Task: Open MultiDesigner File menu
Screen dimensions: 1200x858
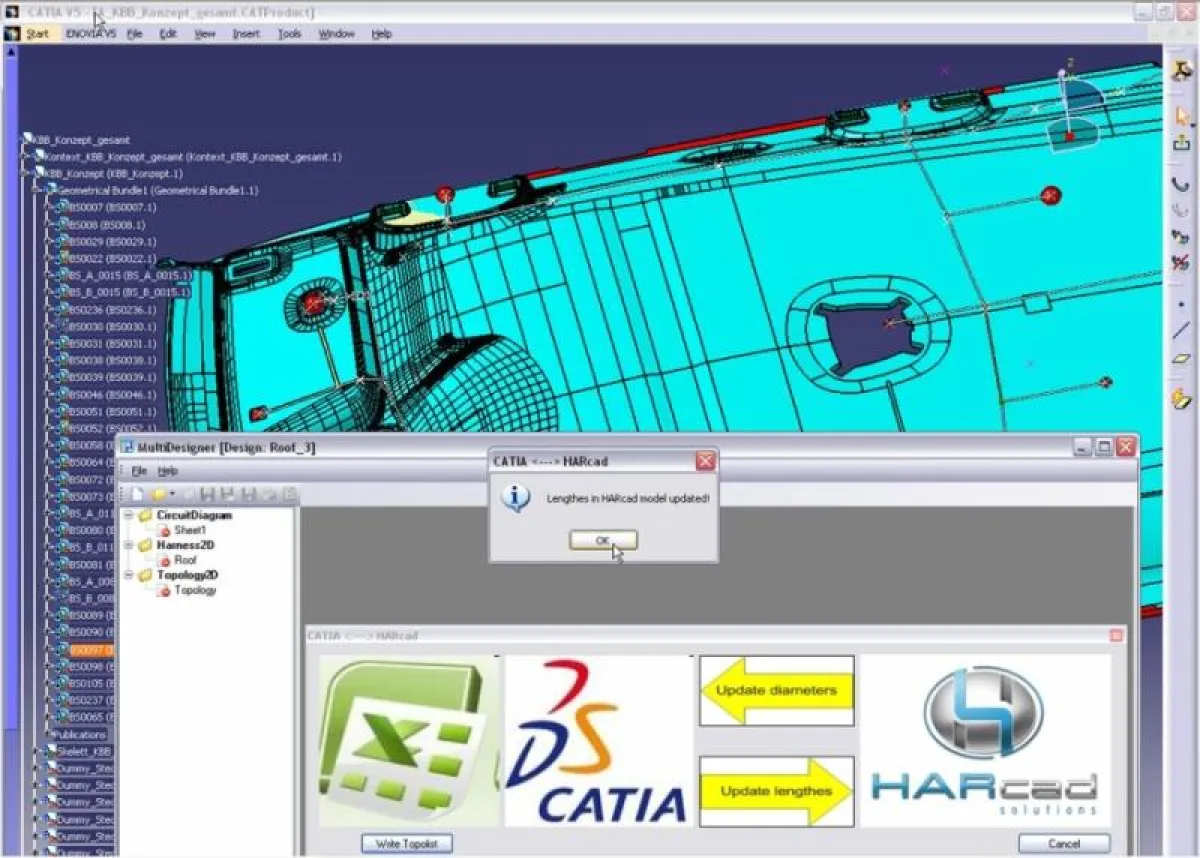Action: coord(139,471)
